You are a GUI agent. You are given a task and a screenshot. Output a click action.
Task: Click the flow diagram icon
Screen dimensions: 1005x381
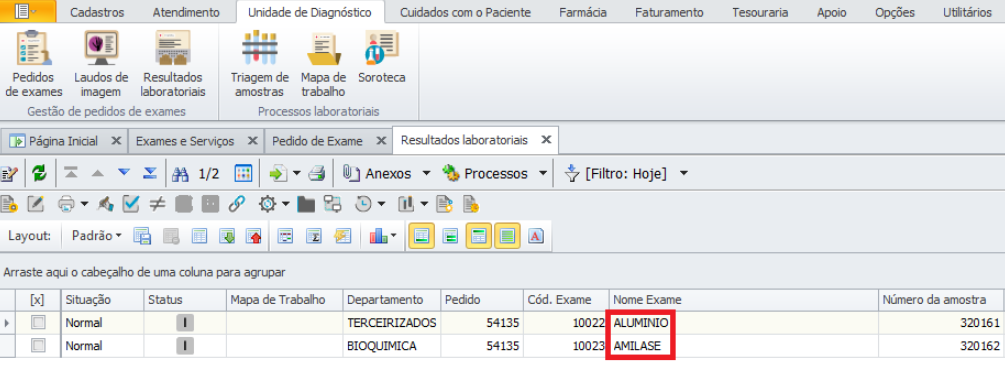click(332, 205)
